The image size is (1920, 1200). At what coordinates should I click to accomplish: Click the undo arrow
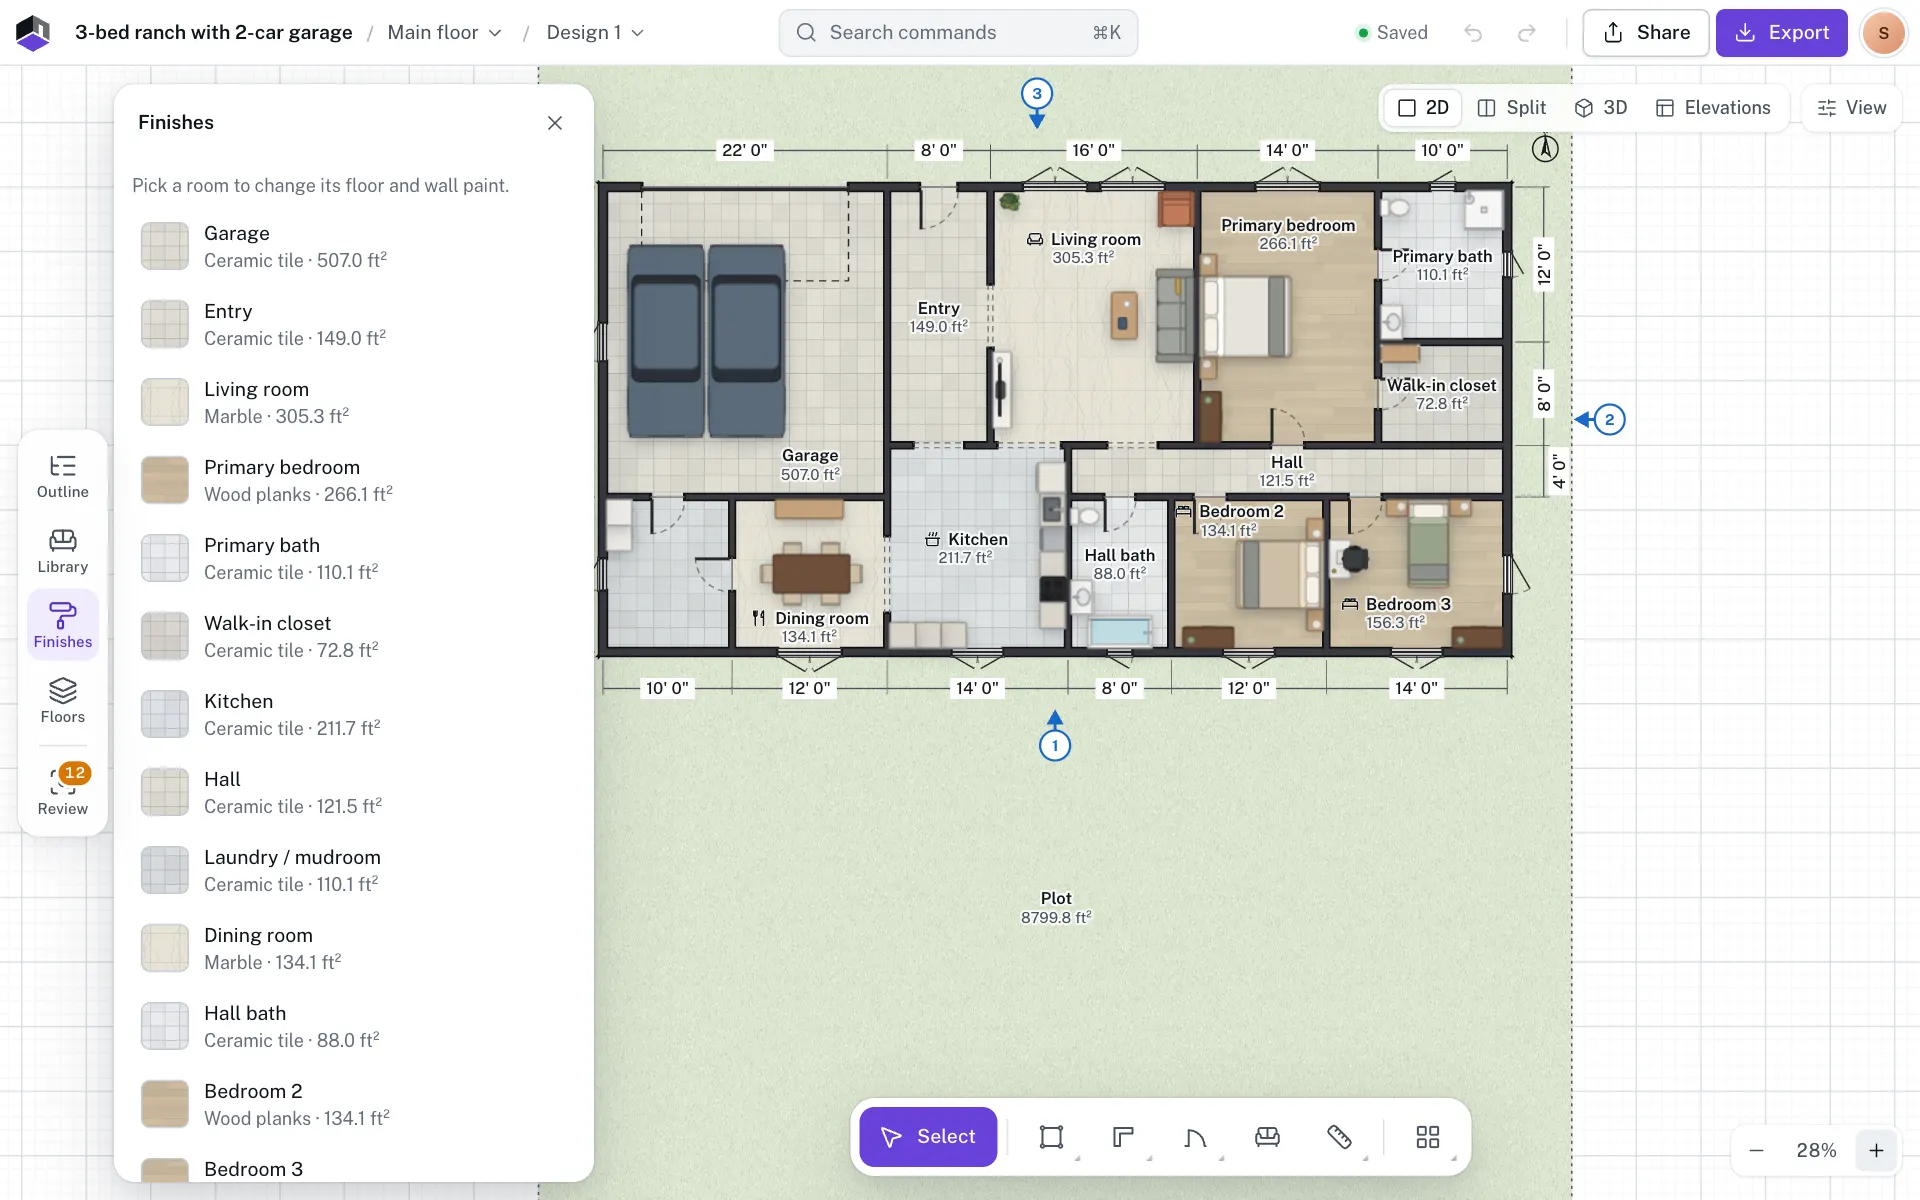tap(1473, 33)
